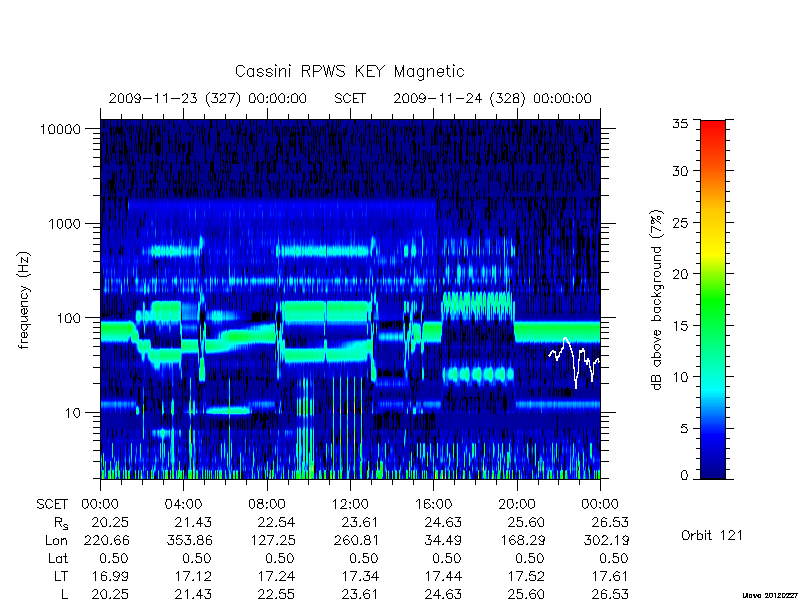Click the Lon value 168.29
Image resolution: width=800 pixels, height=600 pixels.
point(522,540)
